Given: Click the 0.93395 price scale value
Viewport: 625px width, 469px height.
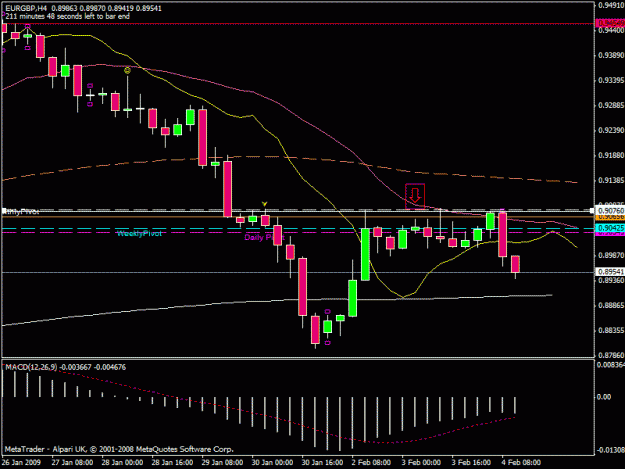Looking at the screenshot, I should pos(611,80).
